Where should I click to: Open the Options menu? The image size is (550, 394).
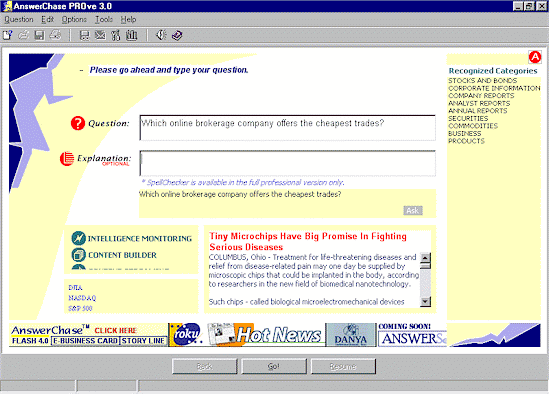click(74, 19)
